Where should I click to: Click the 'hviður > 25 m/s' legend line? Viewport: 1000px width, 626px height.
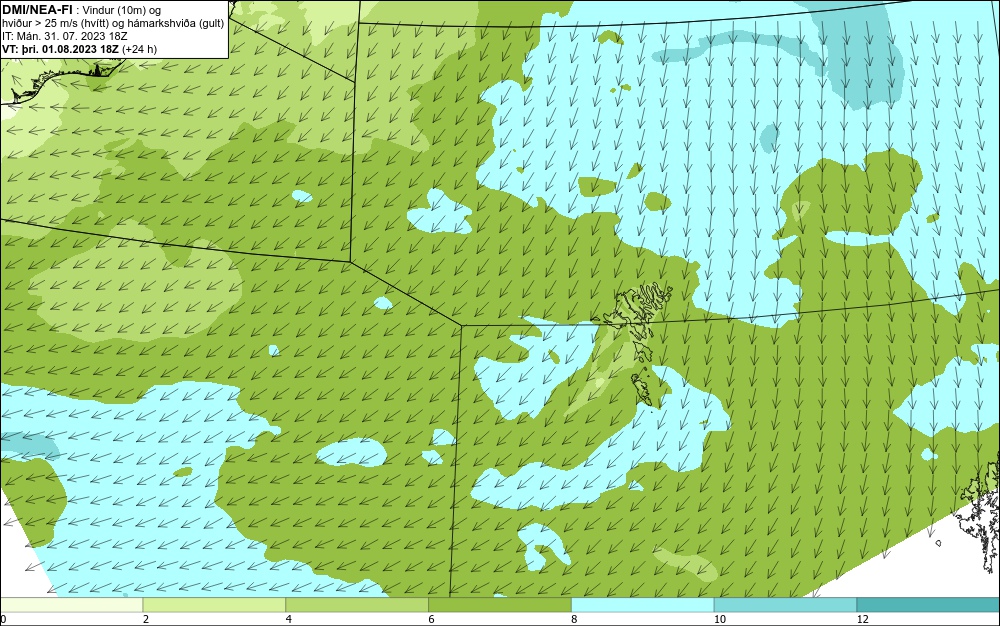coord(113,24)
